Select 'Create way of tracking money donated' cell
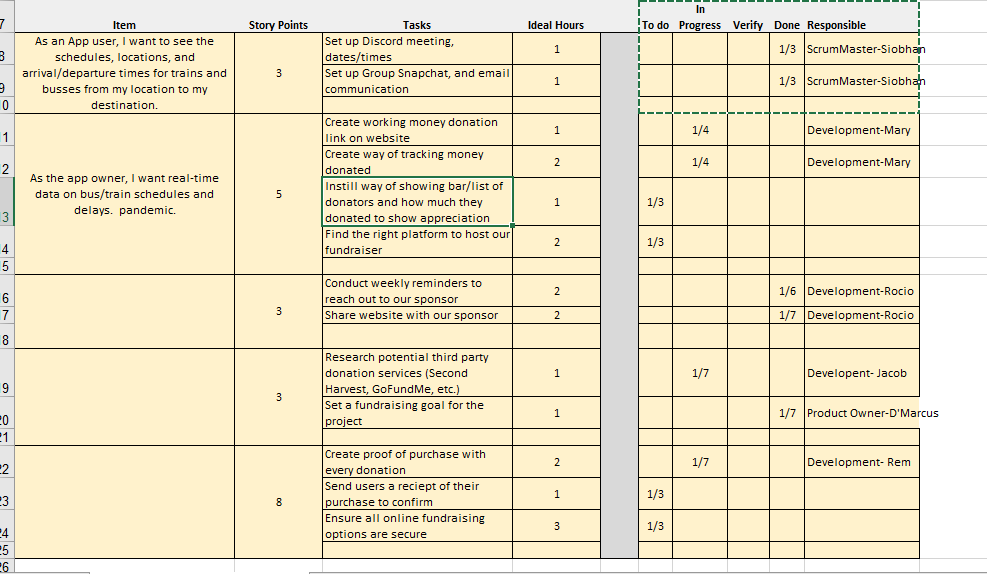The height and width of the screenshot is (574, 987). tap(417, 162)
